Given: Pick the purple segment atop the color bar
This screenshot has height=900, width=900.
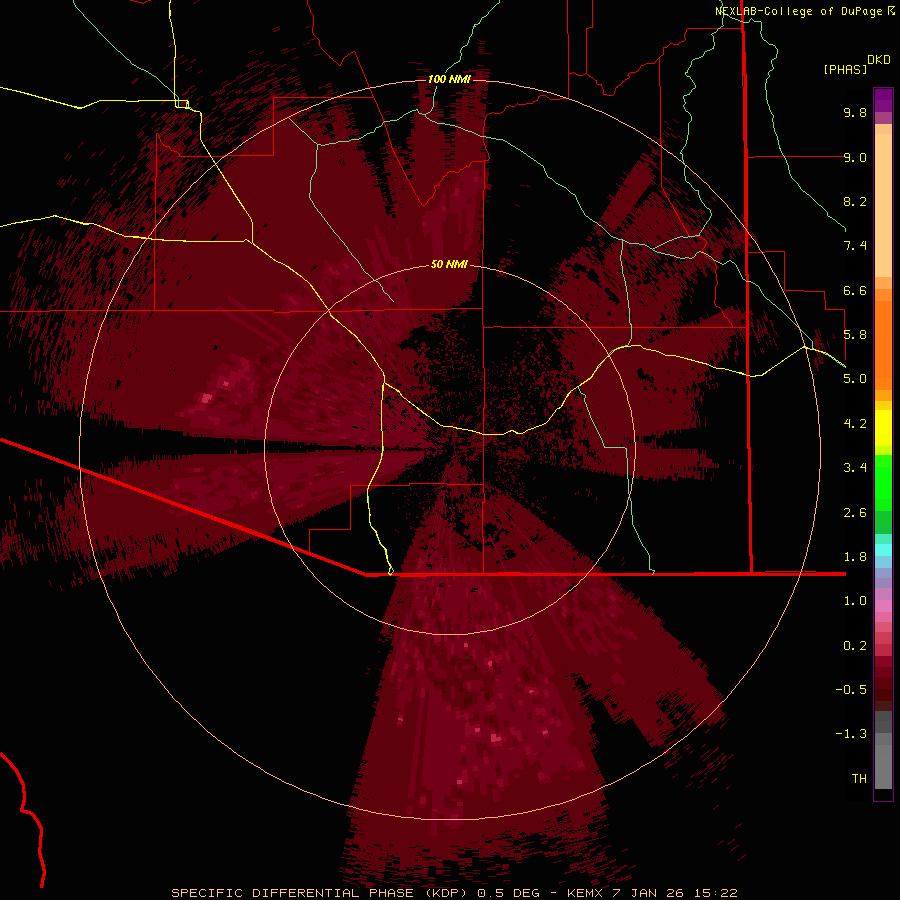Looking at the screenshot, I should click(883, 100).
